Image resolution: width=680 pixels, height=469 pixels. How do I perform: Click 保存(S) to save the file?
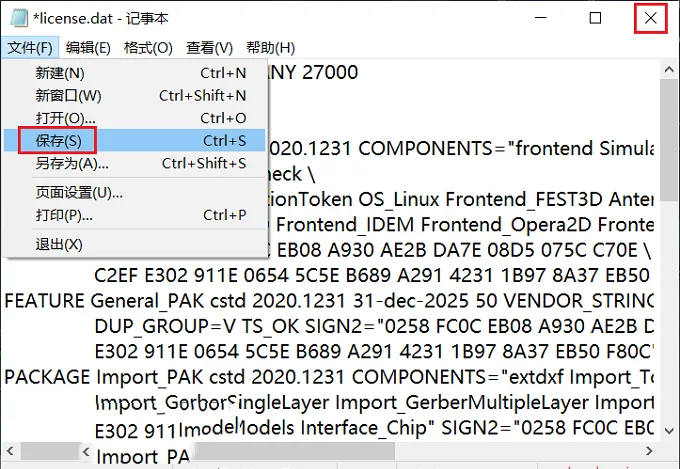coord(134,141)
